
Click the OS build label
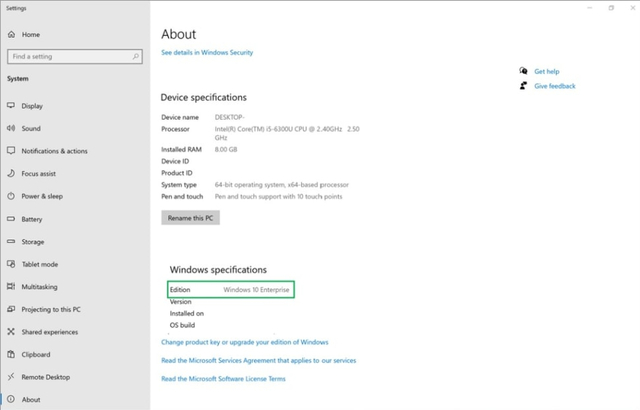click(182, 325)
